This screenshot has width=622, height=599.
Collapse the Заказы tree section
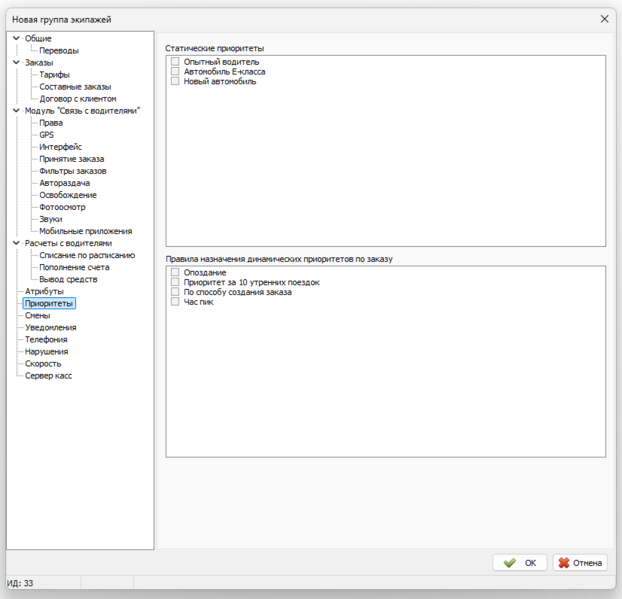[16, 62]
